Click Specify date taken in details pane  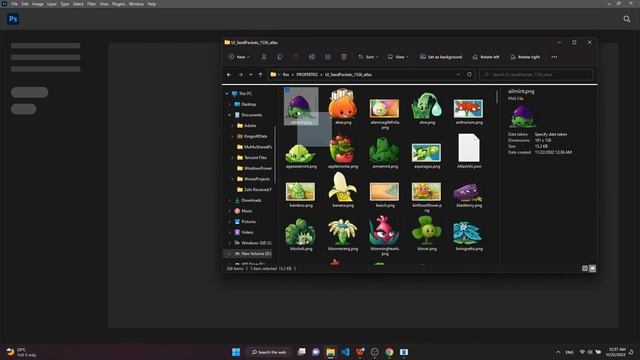tap(551, 134)
